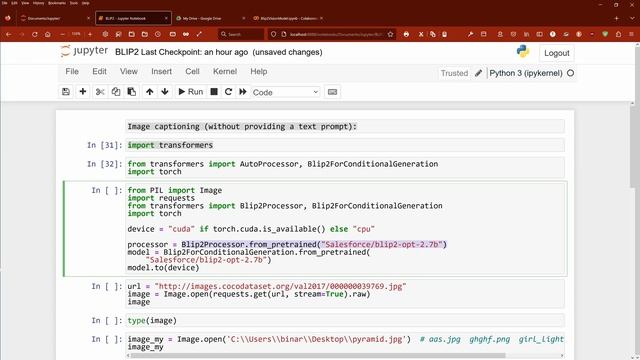
Task: Zoom in with the browser plus icon
Action: pyautogui.click(x=90, y=34)
